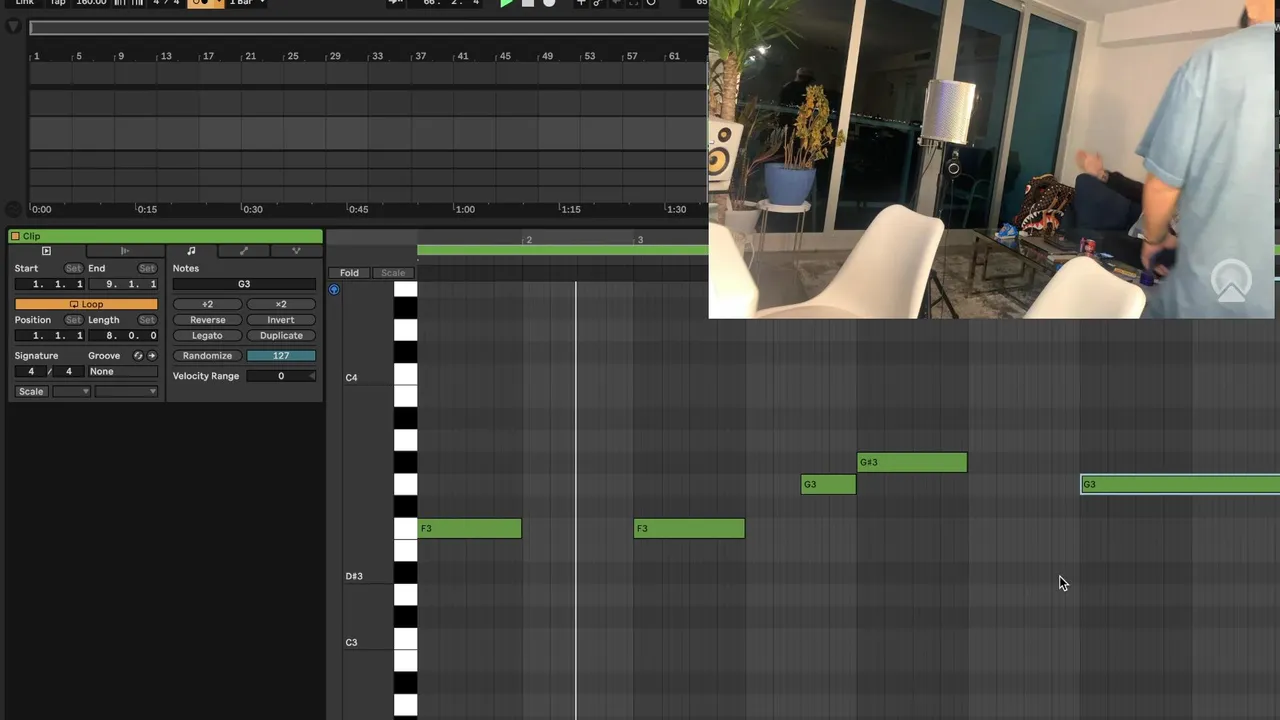Click the arrangement overview scrollbar
1280x720 pixels.
[x=368, y=27]
